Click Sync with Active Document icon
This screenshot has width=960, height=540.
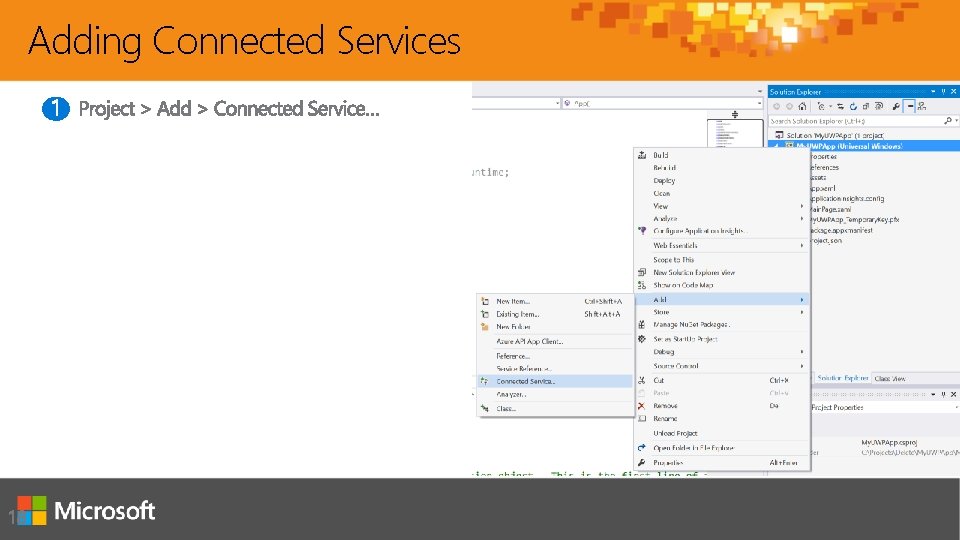[x=841, y=107]
